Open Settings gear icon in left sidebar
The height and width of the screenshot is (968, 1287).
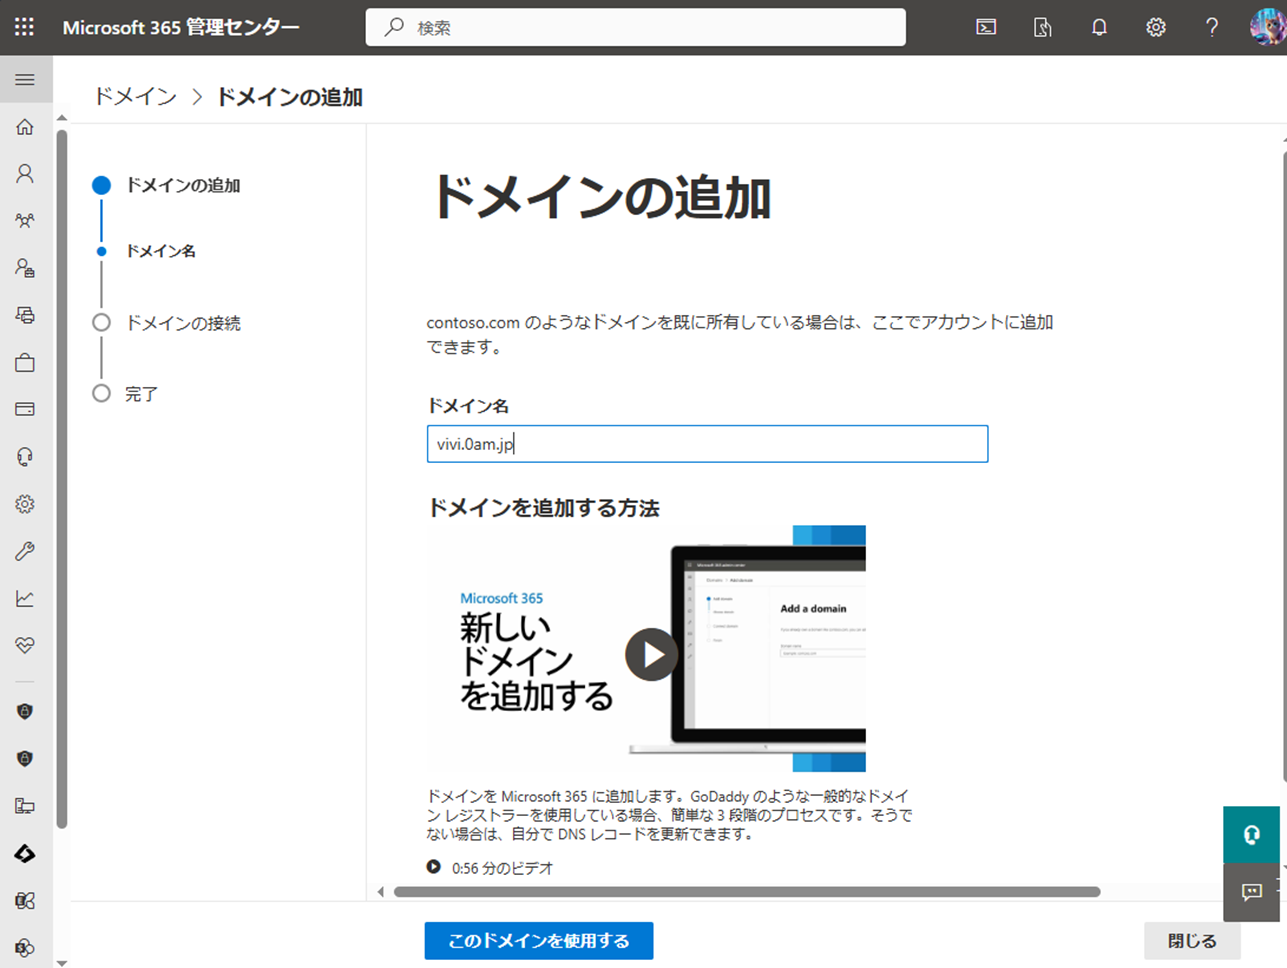click(x=25, y=504)
